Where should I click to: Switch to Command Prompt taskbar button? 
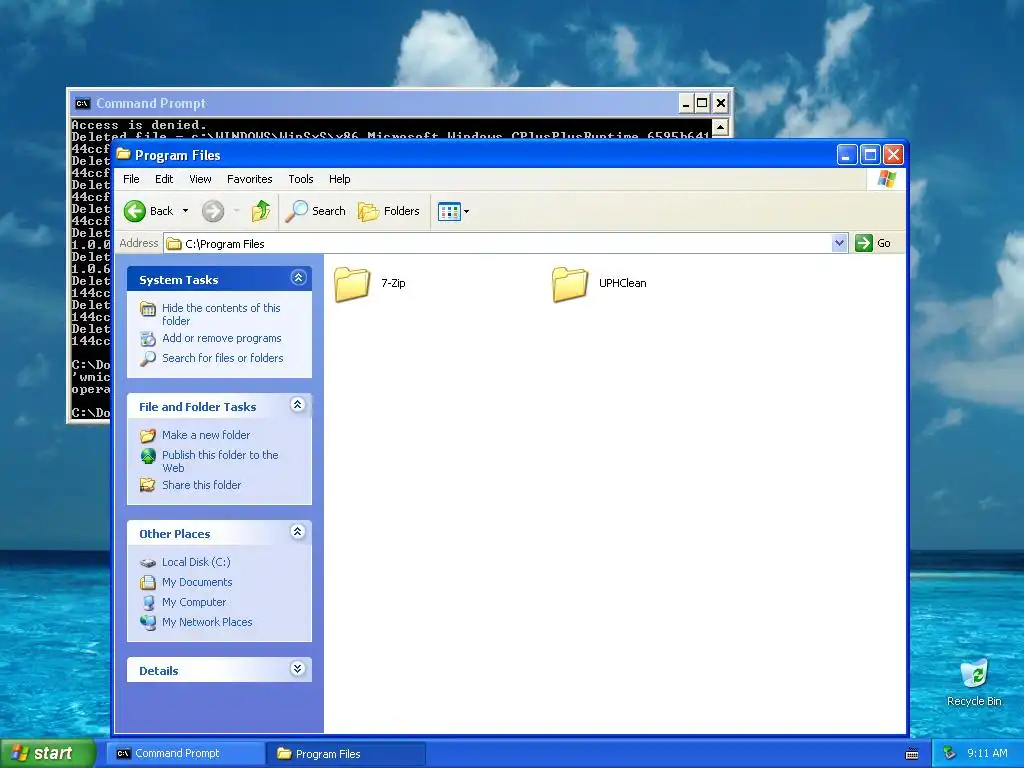(185, 753)
